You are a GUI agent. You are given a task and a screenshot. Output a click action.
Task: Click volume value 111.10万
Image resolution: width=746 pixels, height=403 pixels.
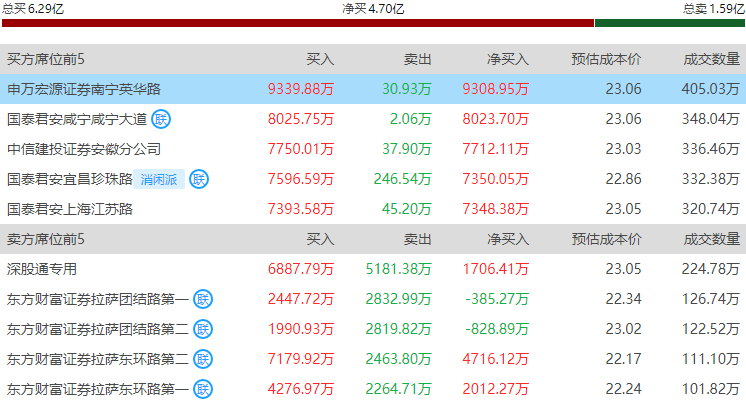[711, 359]
